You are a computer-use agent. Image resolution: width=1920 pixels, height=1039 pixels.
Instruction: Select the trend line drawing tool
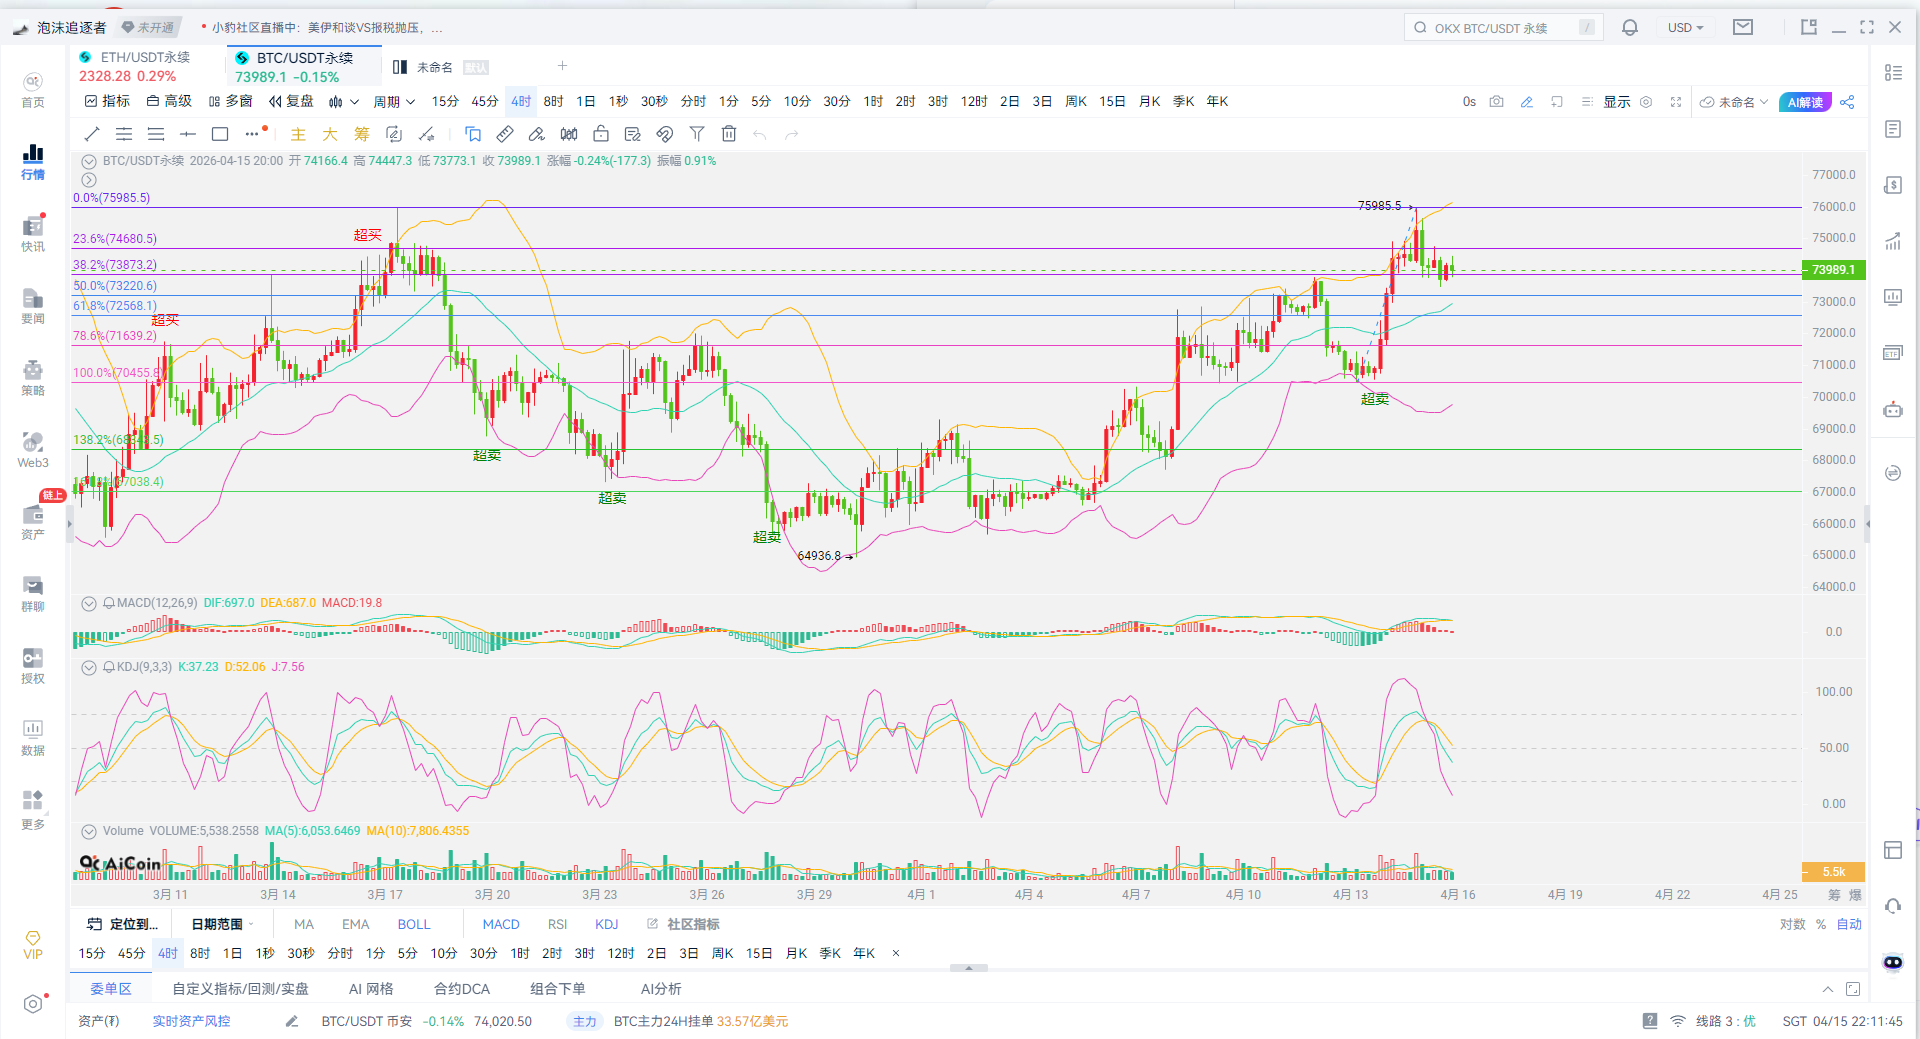click(92, 134)
